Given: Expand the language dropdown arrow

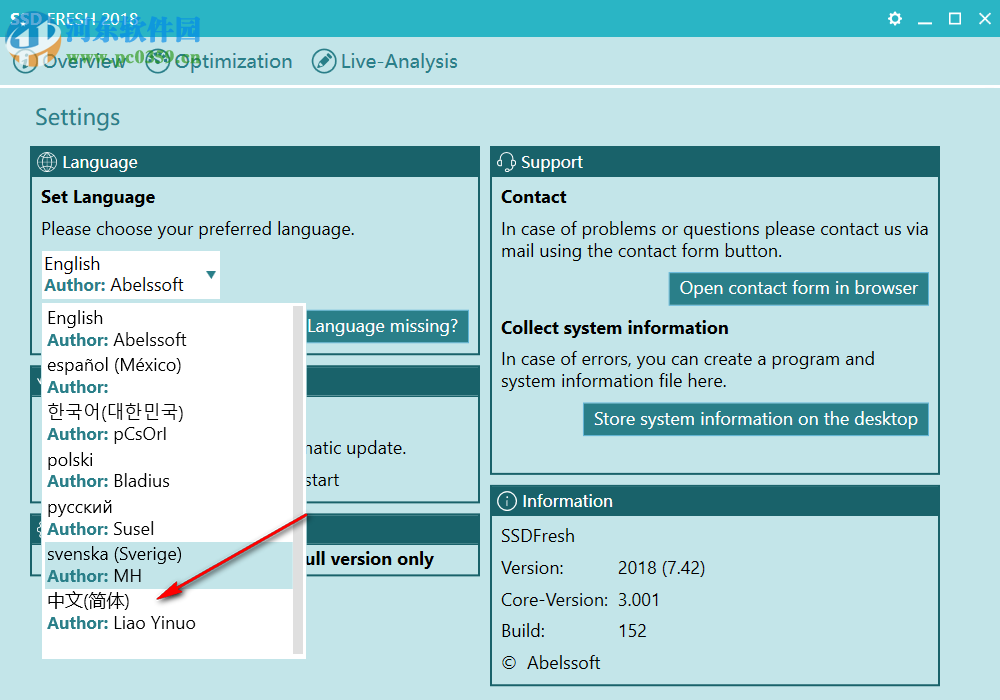Looking at the screenshot, I should point(211,275).
